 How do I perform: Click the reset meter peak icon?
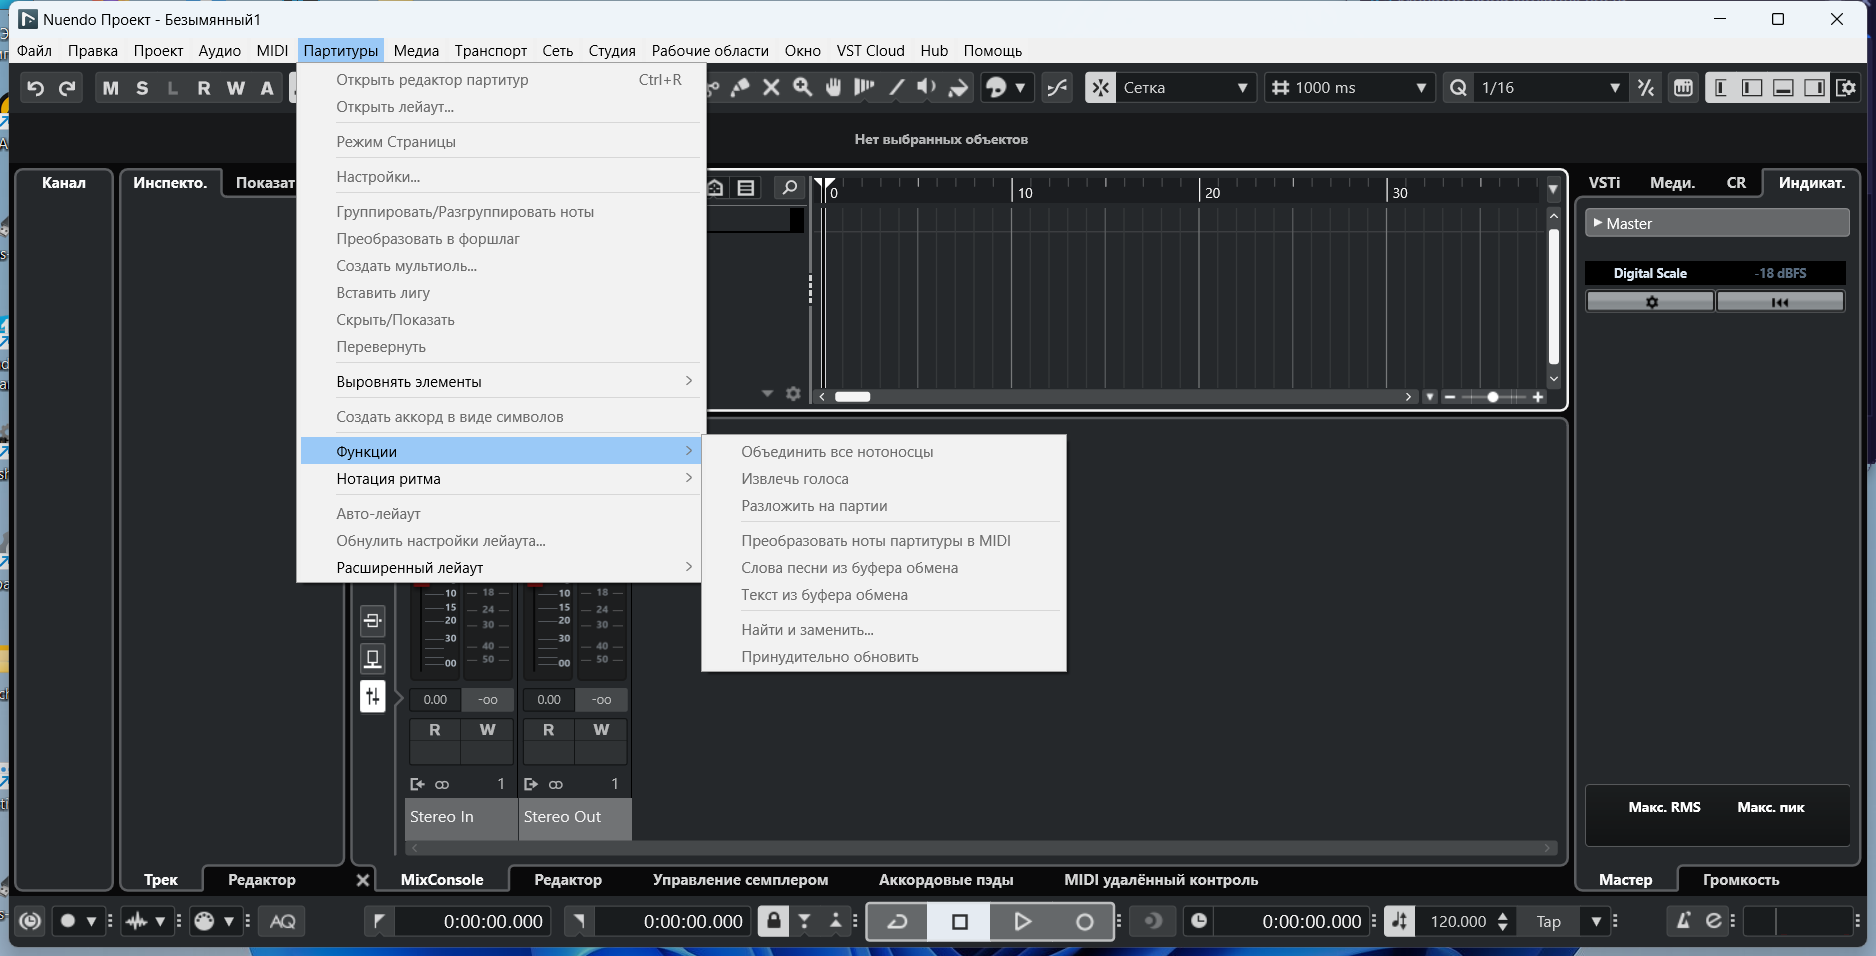point(1780,302)
